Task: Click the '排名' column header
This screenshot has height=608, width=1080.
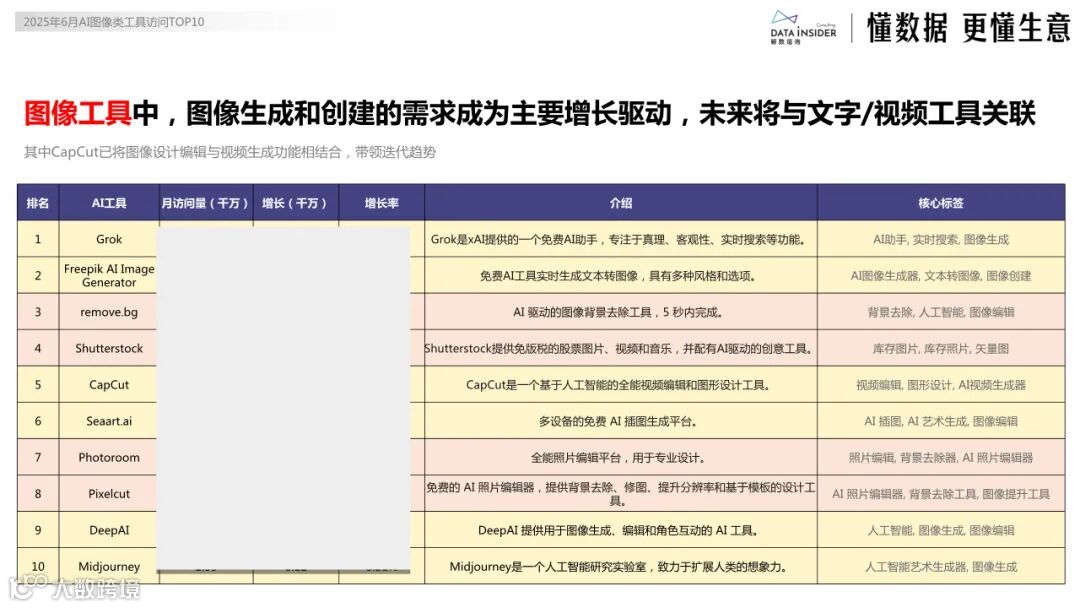Action: [38, 203]
